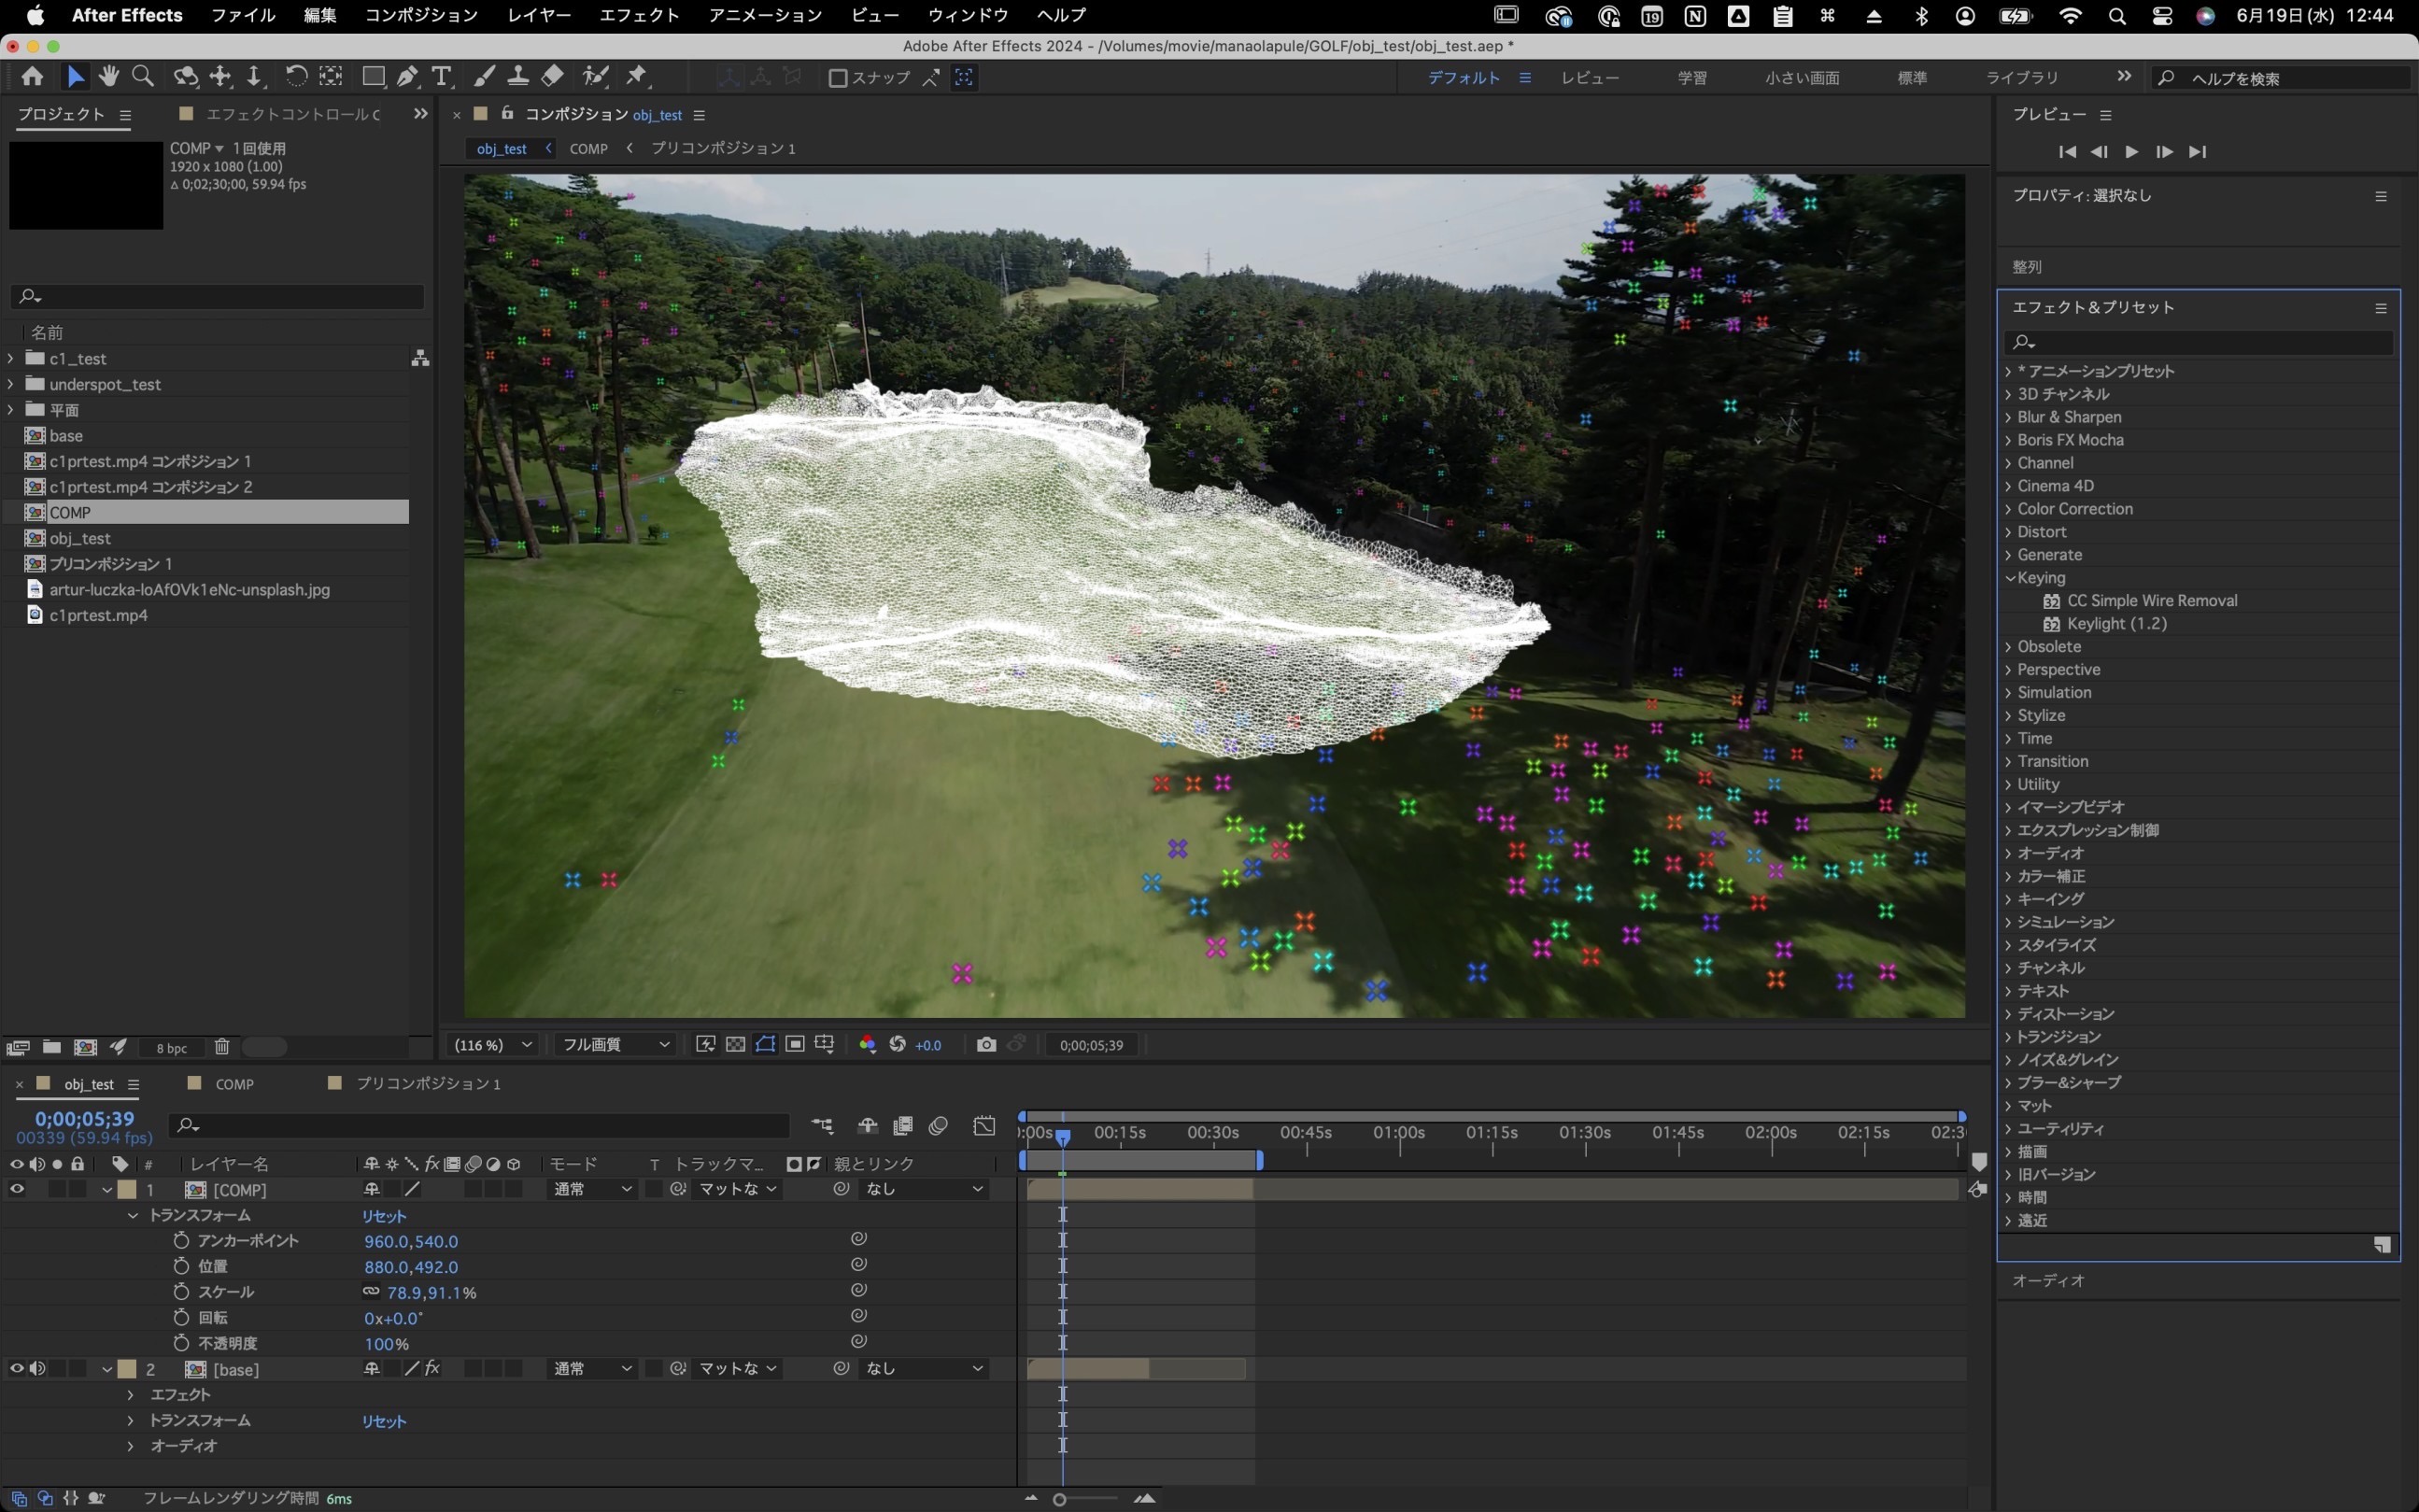Select the Type (T) tool
This screenshot has height=1512, width=2419.
click(441, 77)
